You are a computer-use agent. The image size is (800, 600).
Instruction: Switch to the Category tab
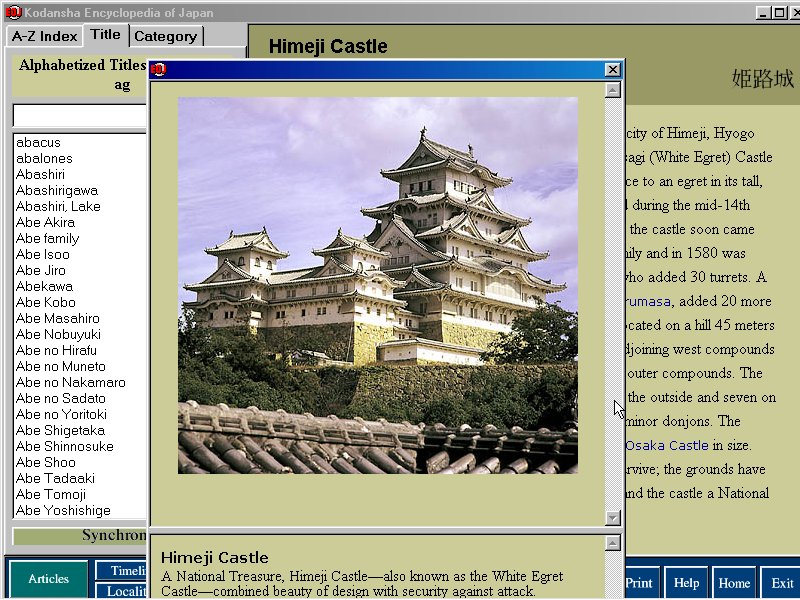click(x=165, y=36)
